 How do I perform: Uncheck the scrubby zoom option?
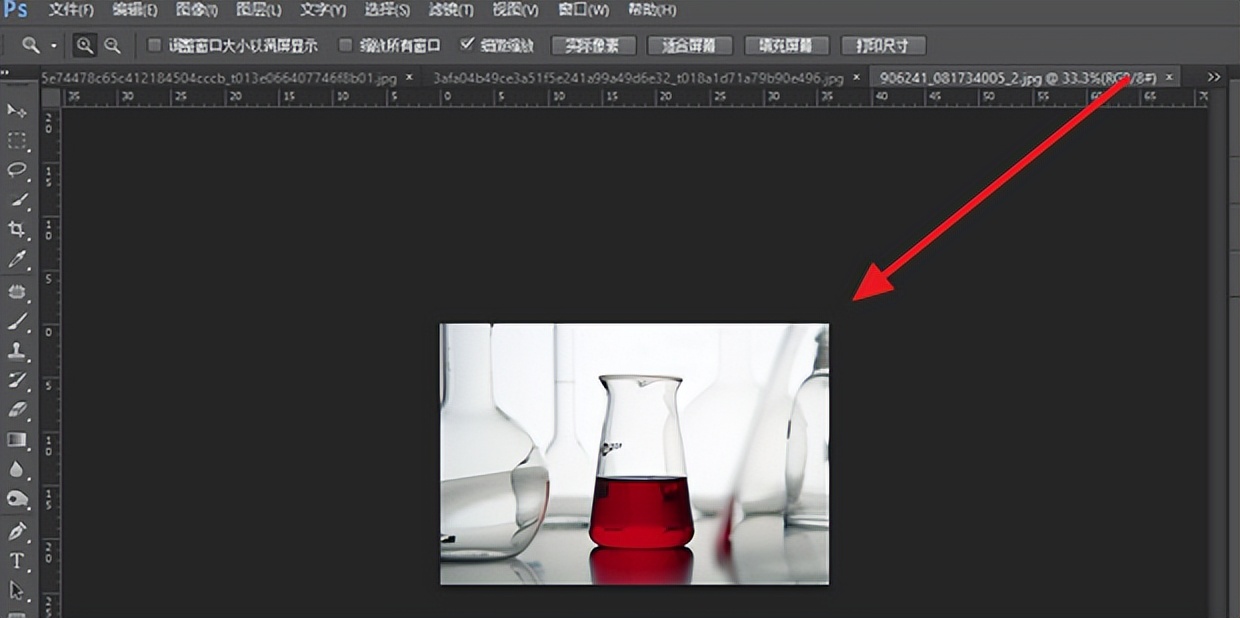(x=466, y=44)
